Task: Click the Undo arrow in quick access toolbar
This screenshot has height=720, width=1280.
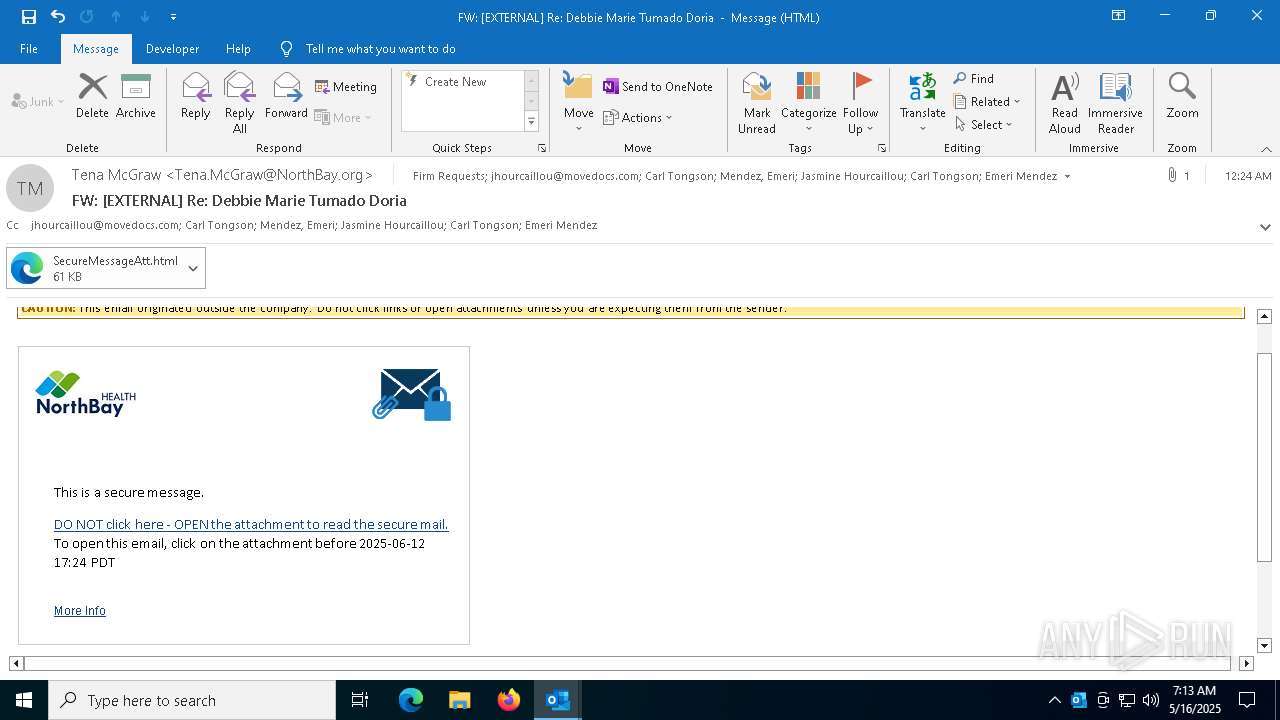Action: point(58,17)
